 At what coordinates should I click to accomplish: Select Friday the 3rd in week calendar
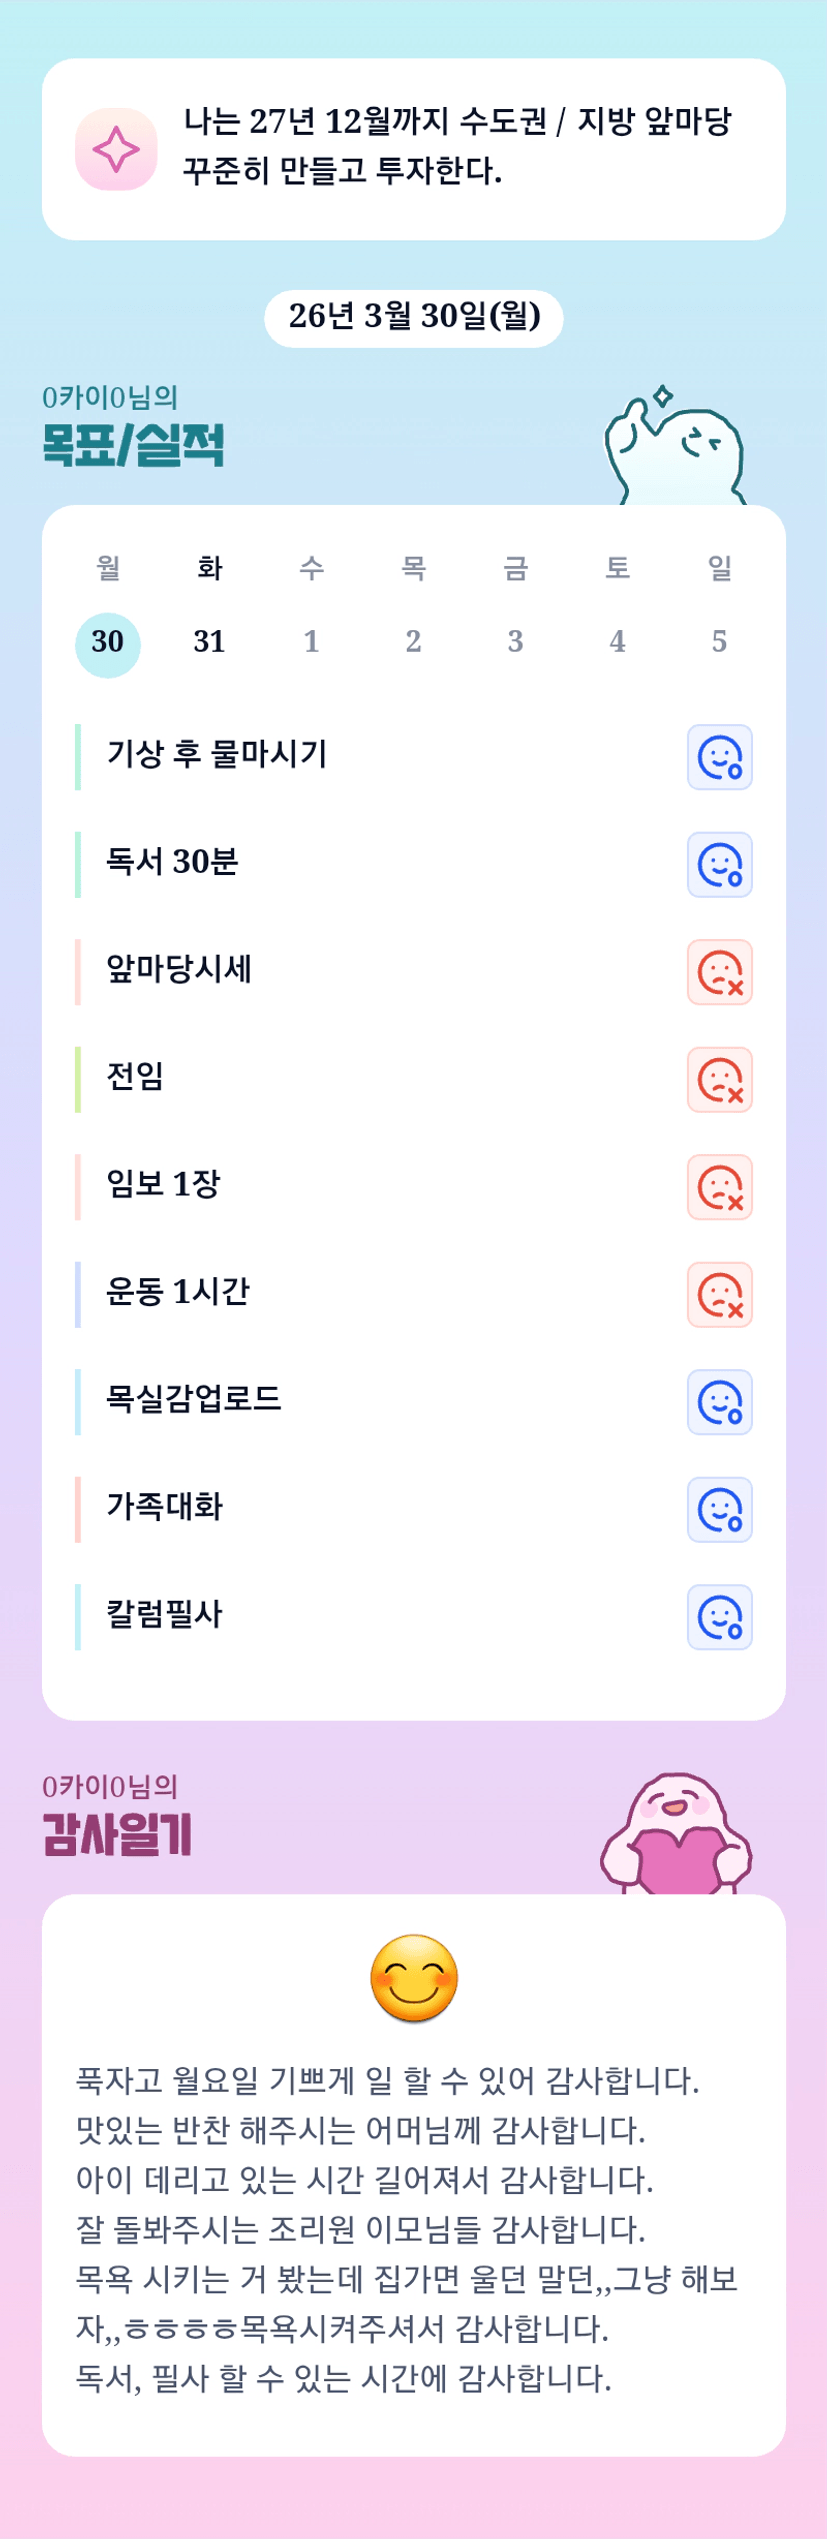[515, 643]
